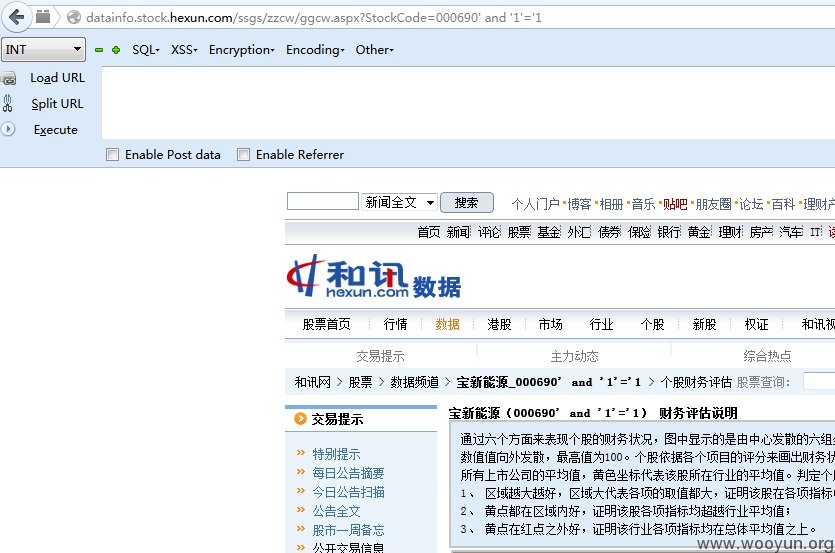The width and height of the screenshot is (835, 553).
Task: Click Load URL button
Action: (57, 78)
